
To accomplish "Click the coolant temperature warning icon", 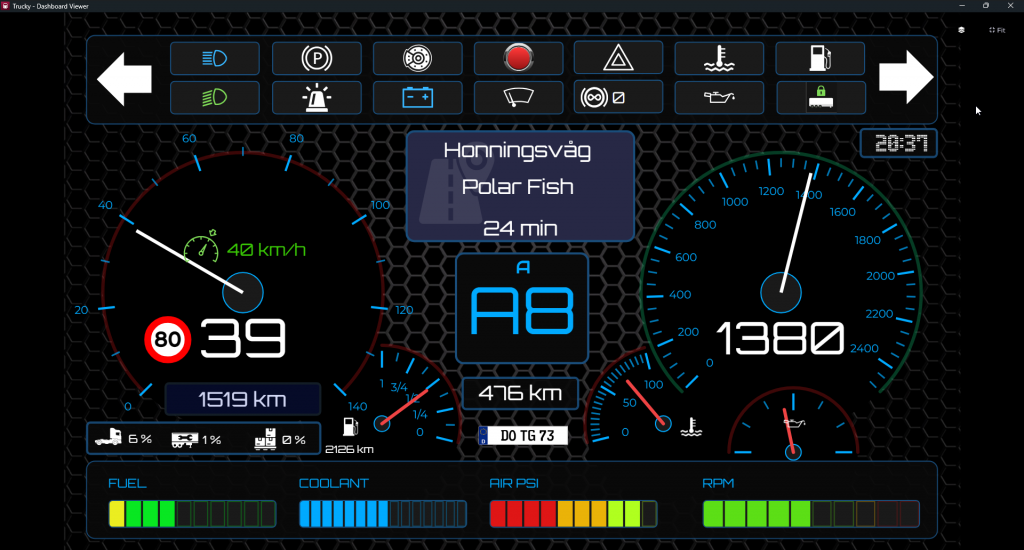I will pyautogui.click(x=720, y=59).
